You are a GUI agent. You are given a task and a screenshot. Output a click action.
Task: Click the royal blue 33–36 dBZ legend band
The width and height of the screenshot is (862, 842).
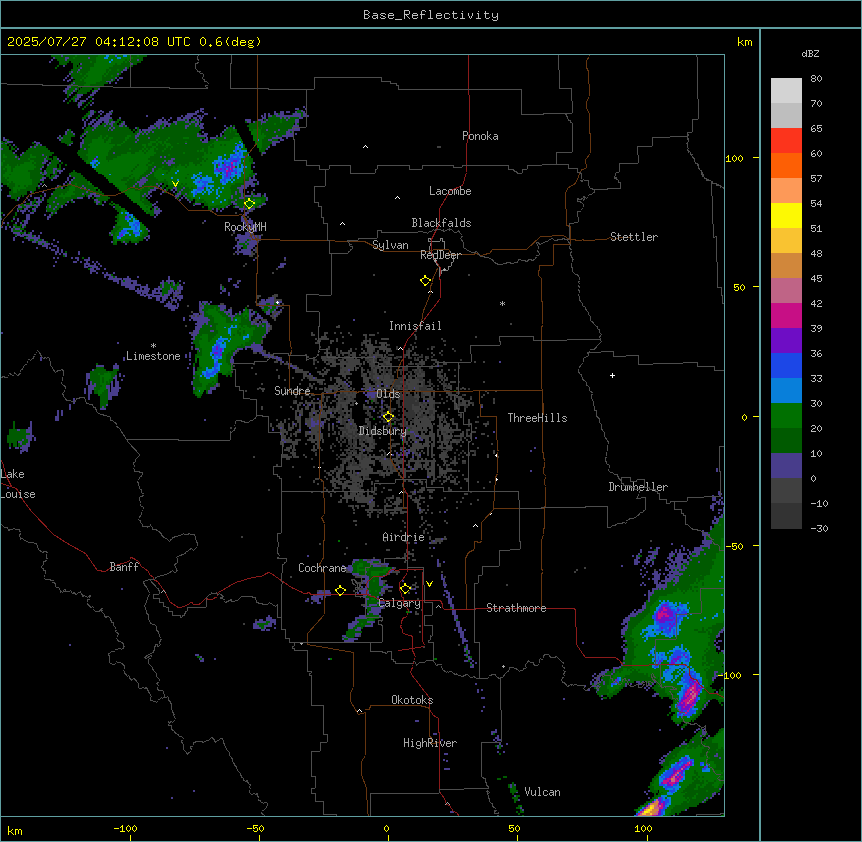coord(786,365)
